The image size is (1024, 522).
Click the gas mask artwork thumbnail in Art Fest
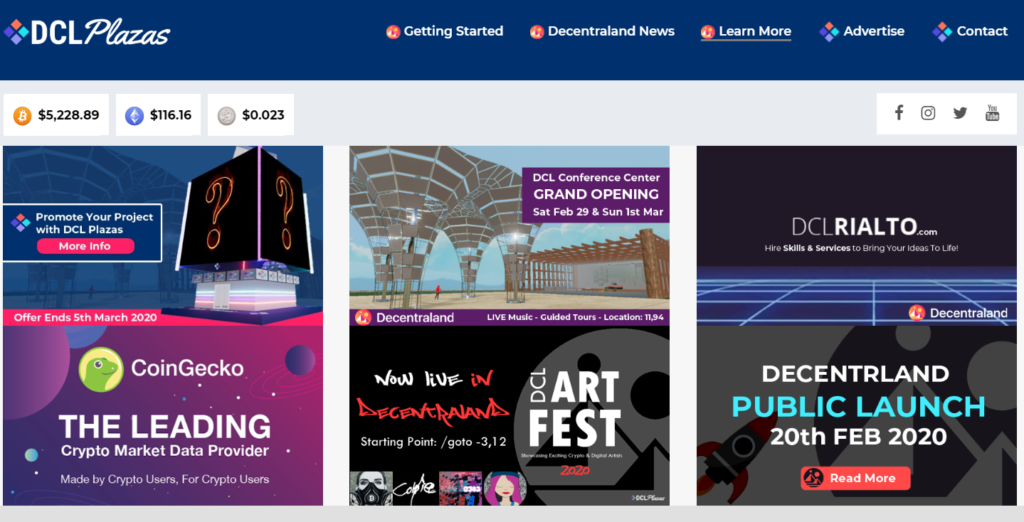[372, 488]
